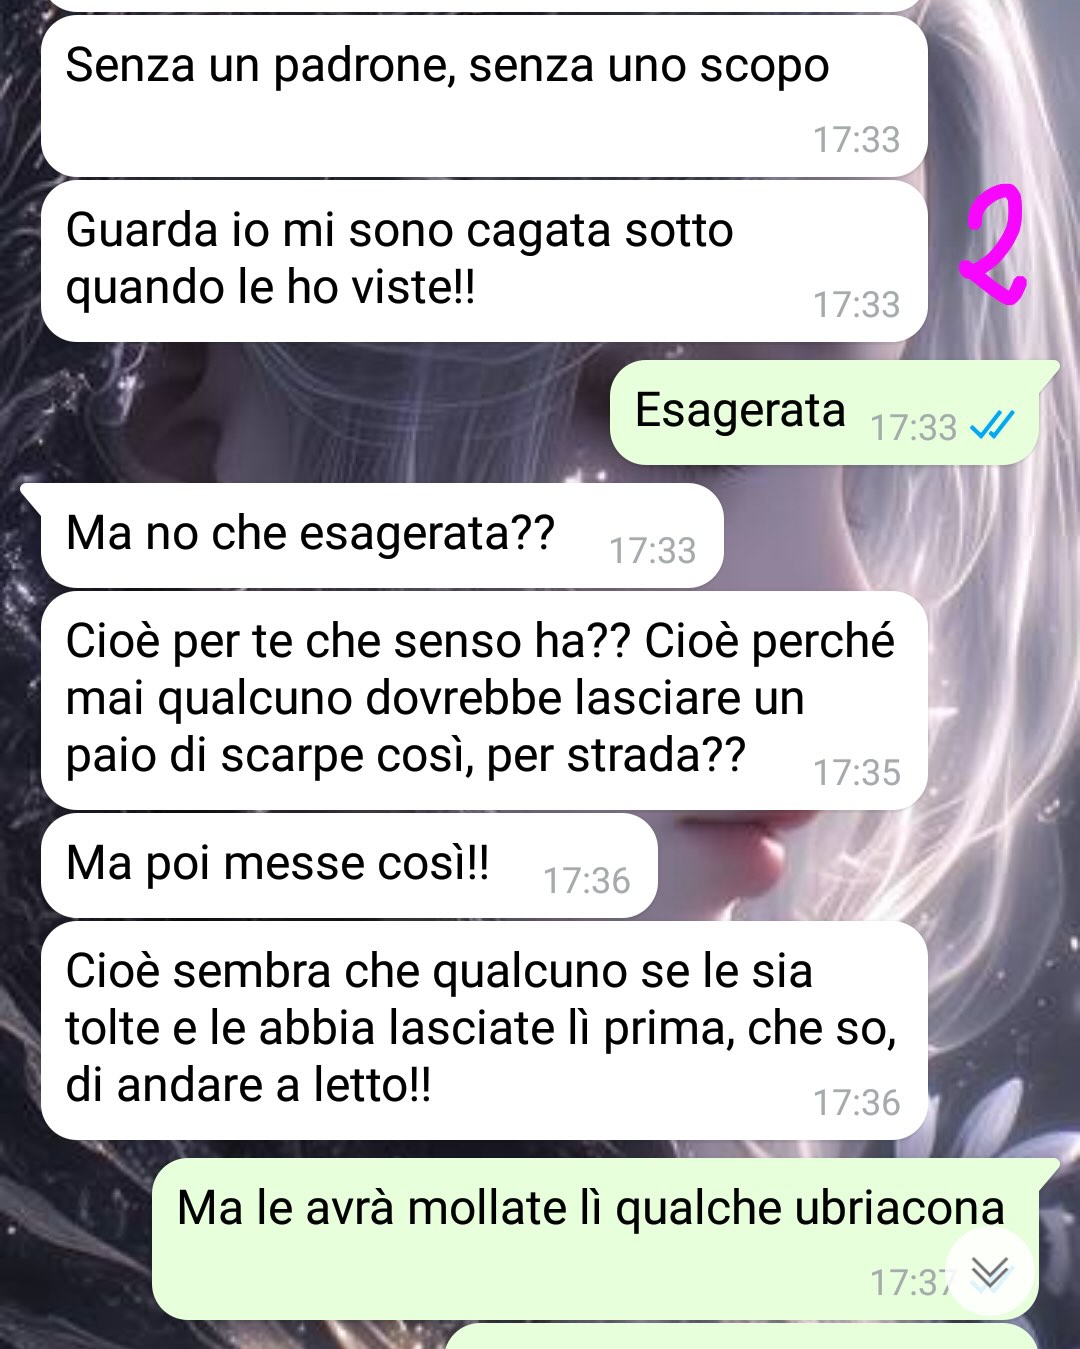Tap the 17:33 time next to 'quando le ho viste!!'

pos(856,304)
